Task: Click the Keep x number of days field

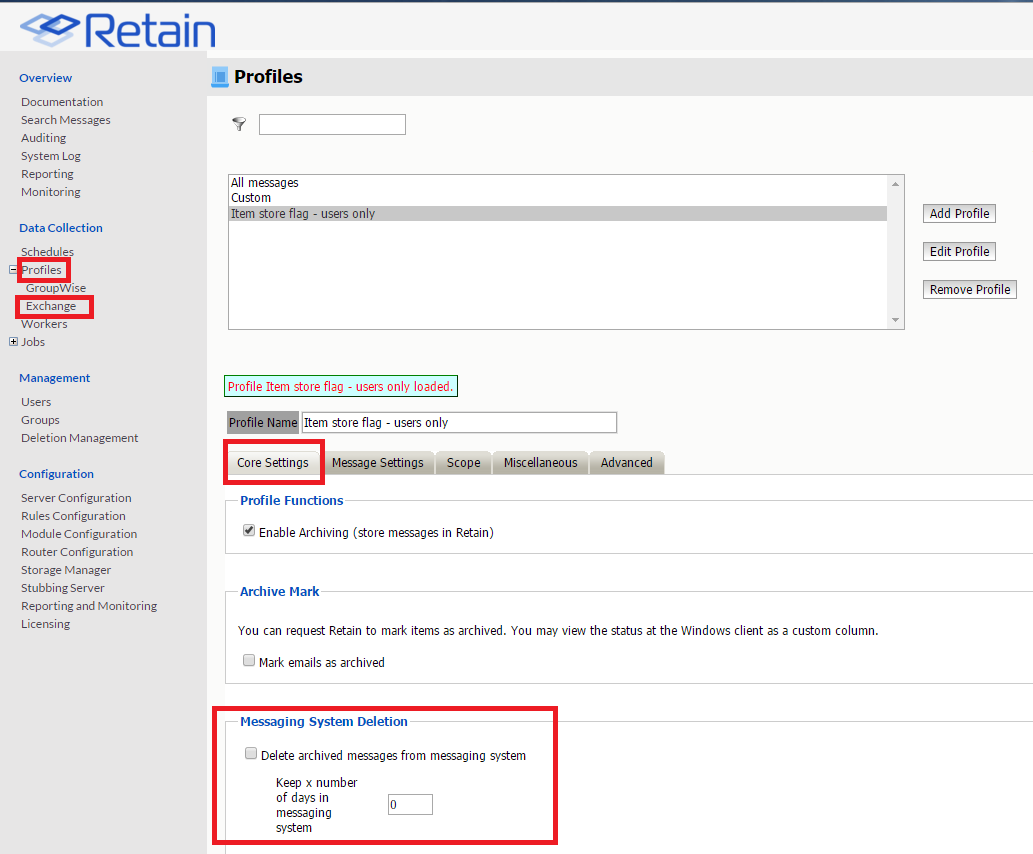Action: (x=410, y=805)
